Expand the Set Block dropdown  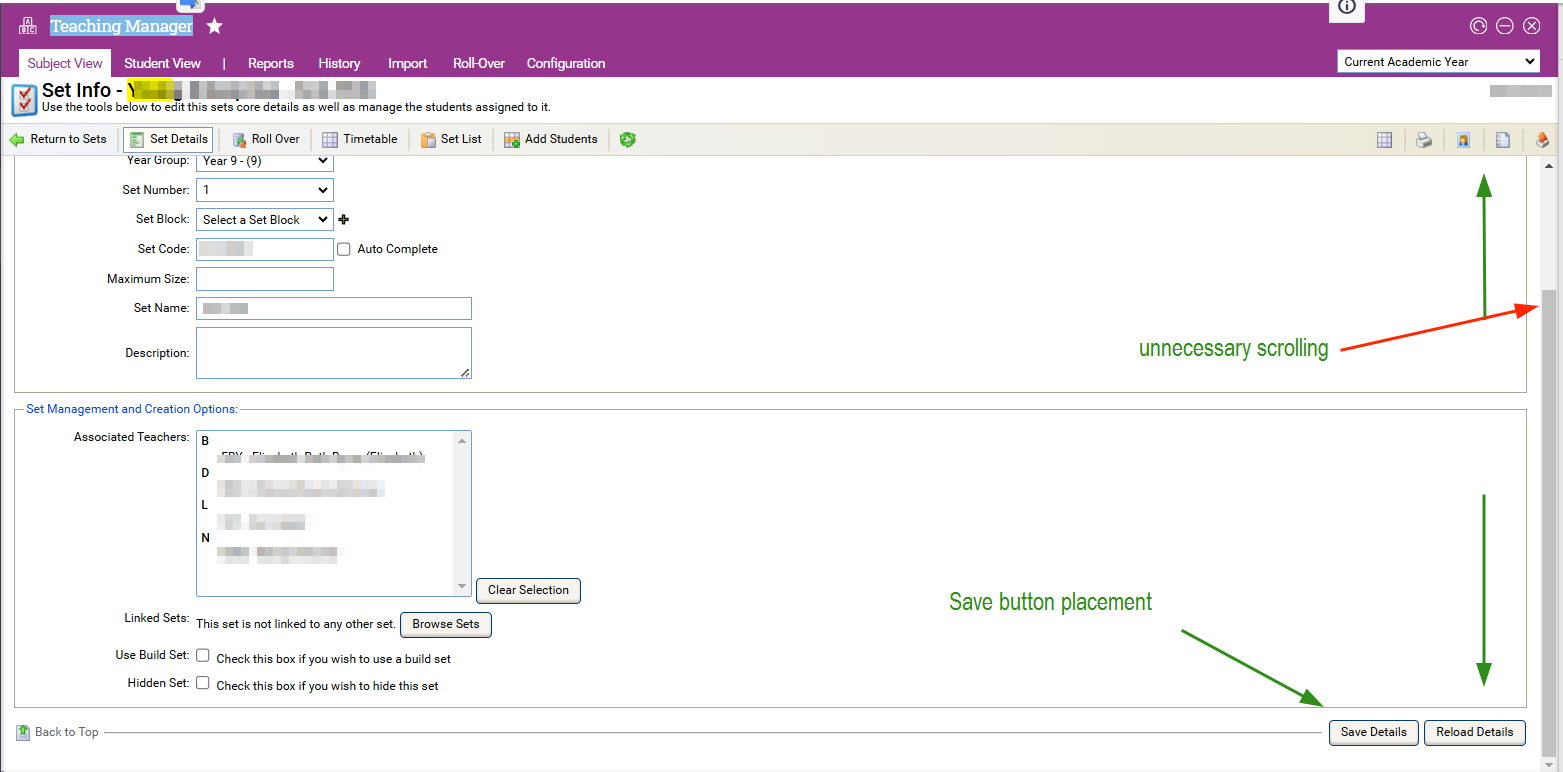264,220
